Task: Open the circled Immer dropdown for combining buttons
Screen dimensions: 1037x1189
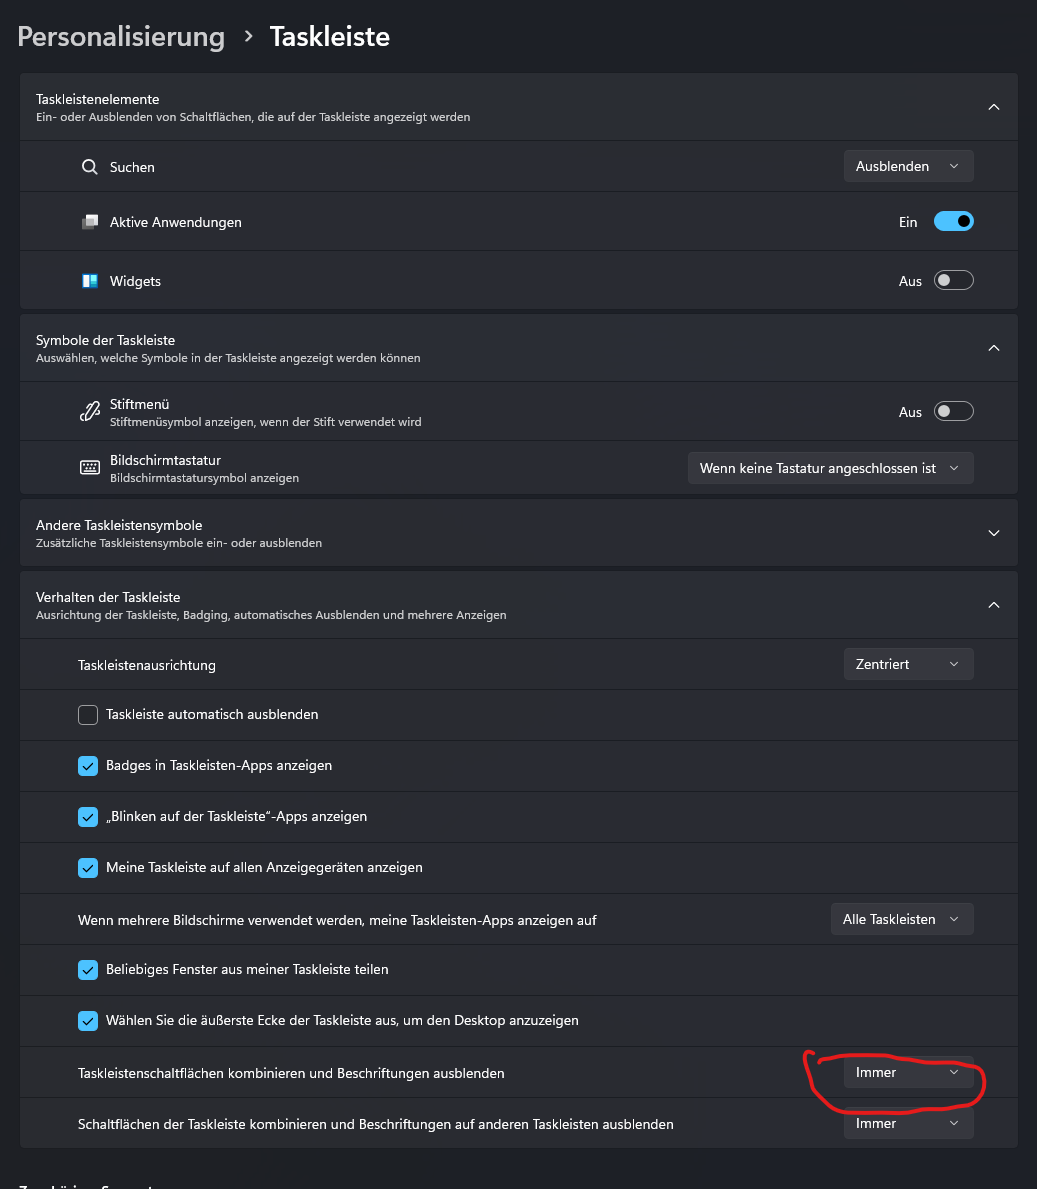Action: (908, 1073)
